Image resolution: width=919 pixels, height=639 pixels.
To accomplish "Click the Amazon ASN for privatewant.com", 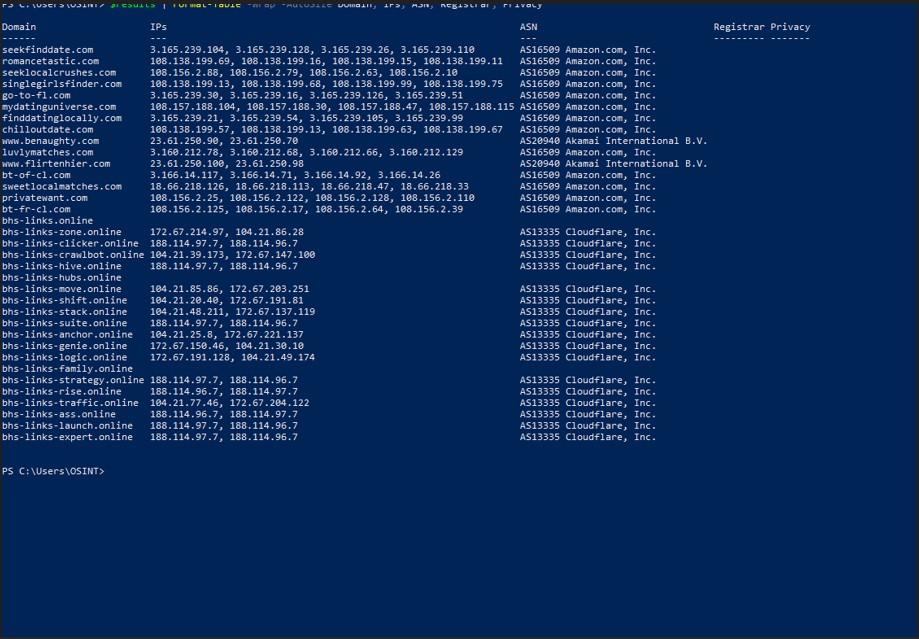I will coord(588,198).
